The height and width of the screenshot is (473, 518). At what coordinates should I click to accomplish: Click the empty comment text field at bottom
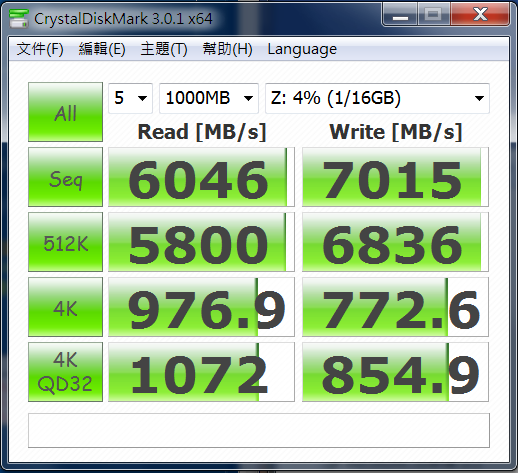click(259, 431)
